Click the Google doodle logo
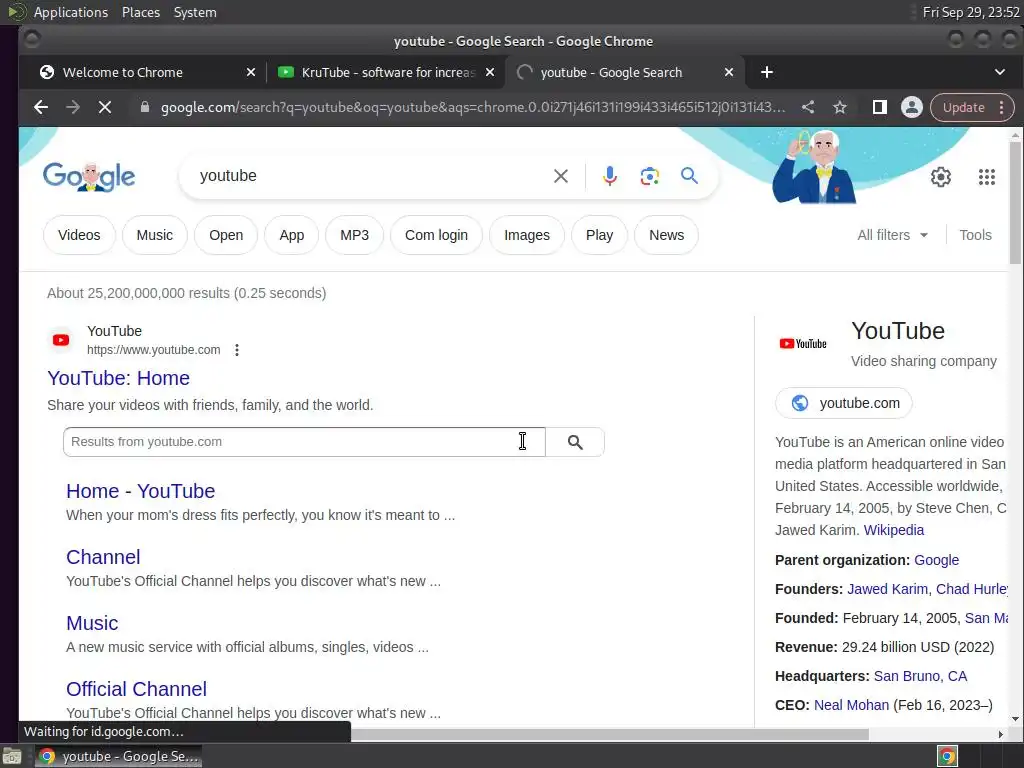The width and height of the screenshot is (1024, 768). coord(89,176)
